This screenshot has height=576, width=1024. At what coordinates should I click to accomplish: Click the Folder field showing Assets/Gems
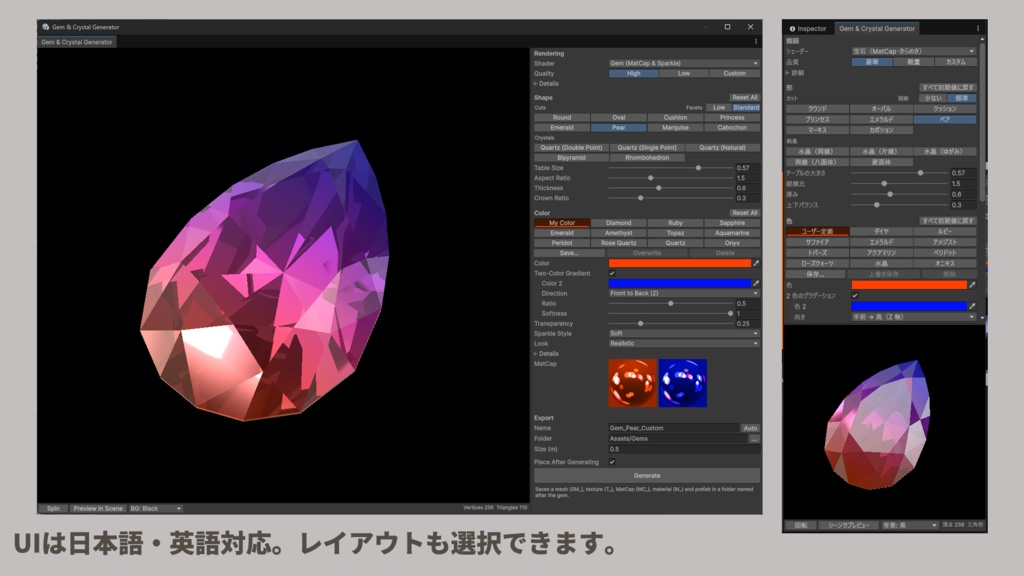678,439
